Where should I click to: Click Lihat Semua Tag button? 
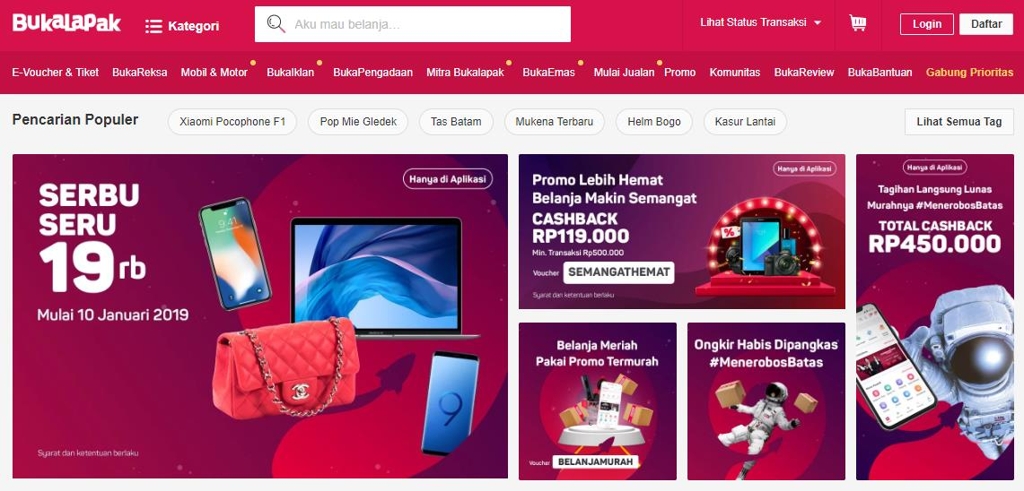coord(959,121)
